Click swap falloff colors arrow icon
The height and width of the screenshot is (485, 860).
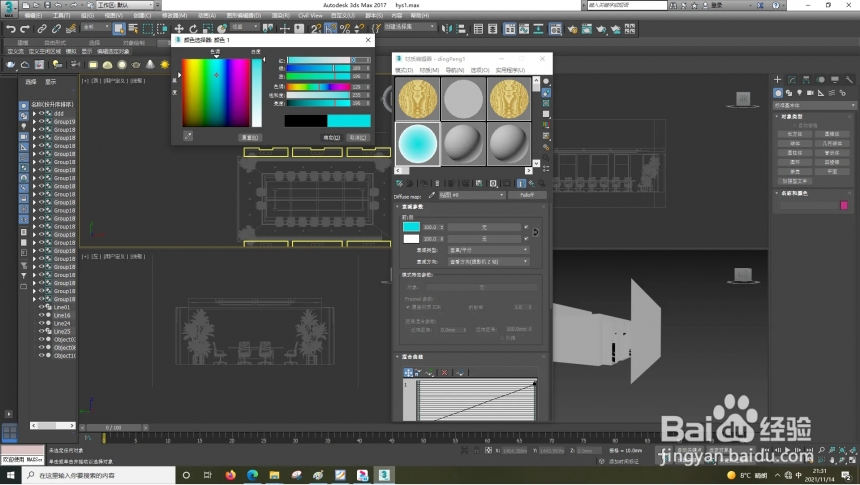click(x=535, y=232)
